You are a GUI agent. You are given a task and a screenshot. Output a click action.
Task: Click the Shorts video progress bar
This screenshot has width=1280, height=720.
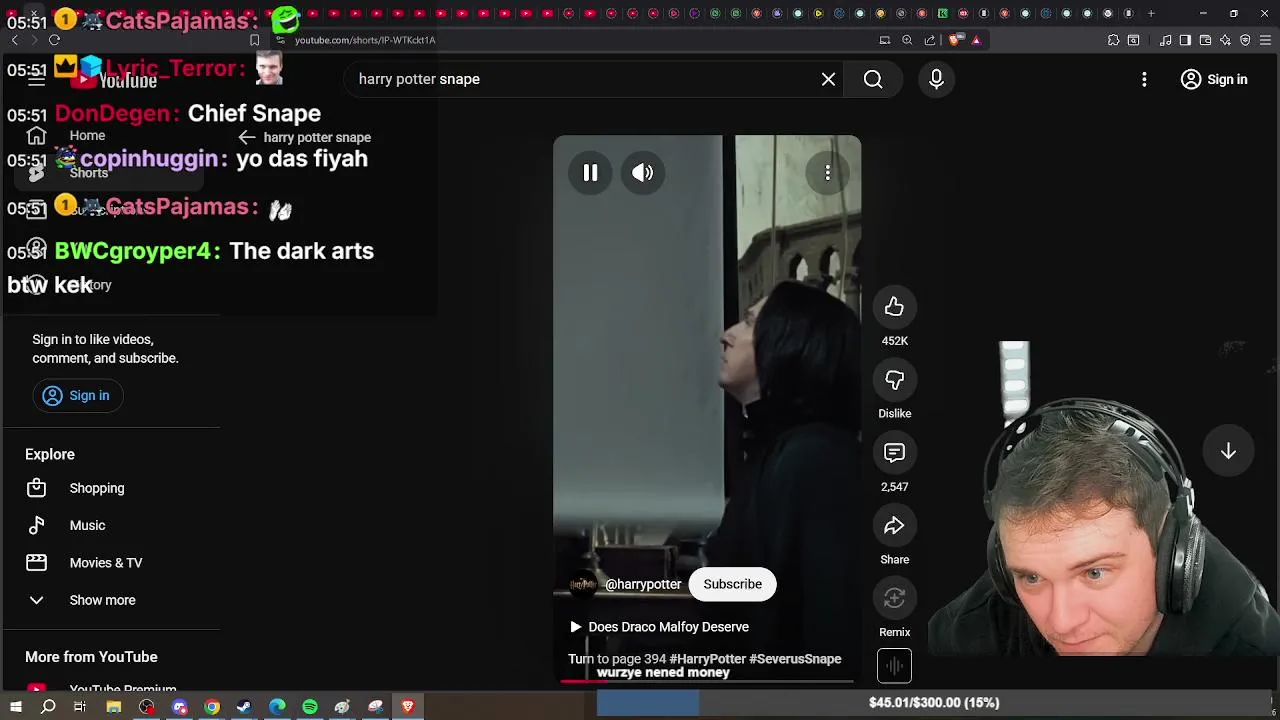(706, 681)
